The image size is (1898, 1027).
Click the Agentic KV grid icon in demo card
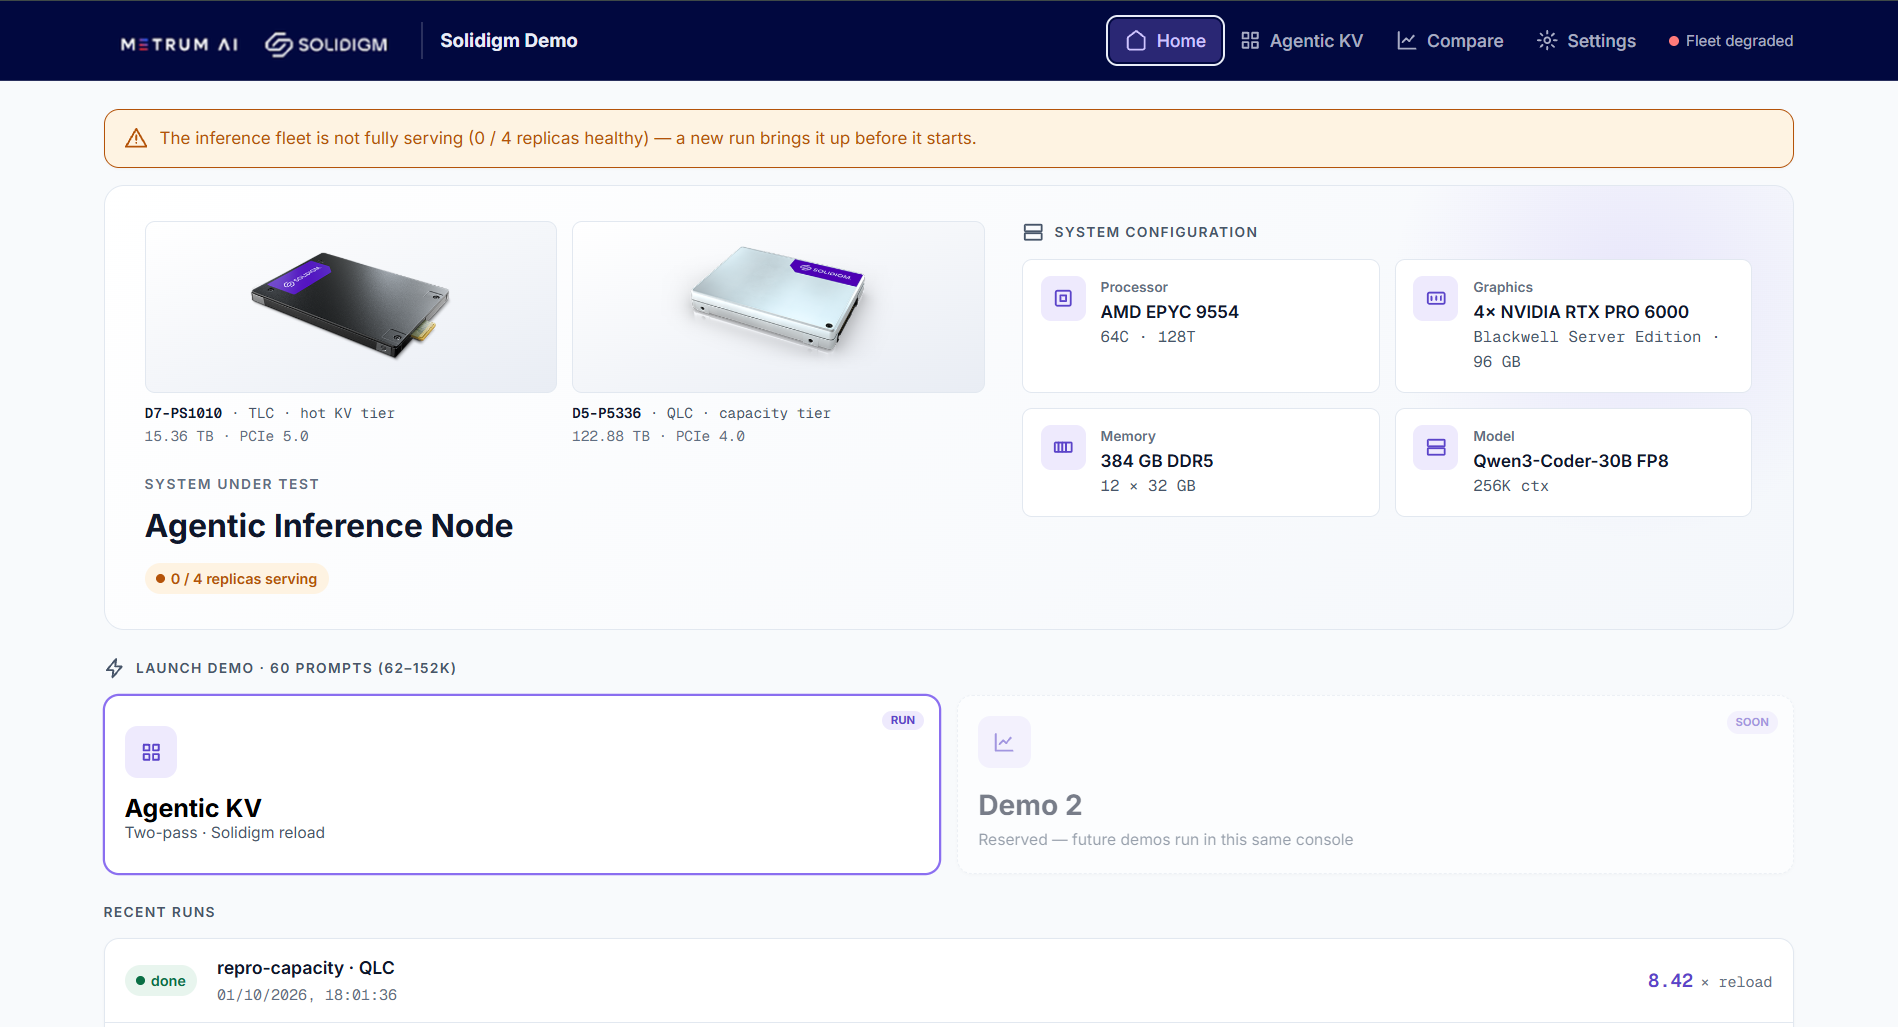point(151,752)
